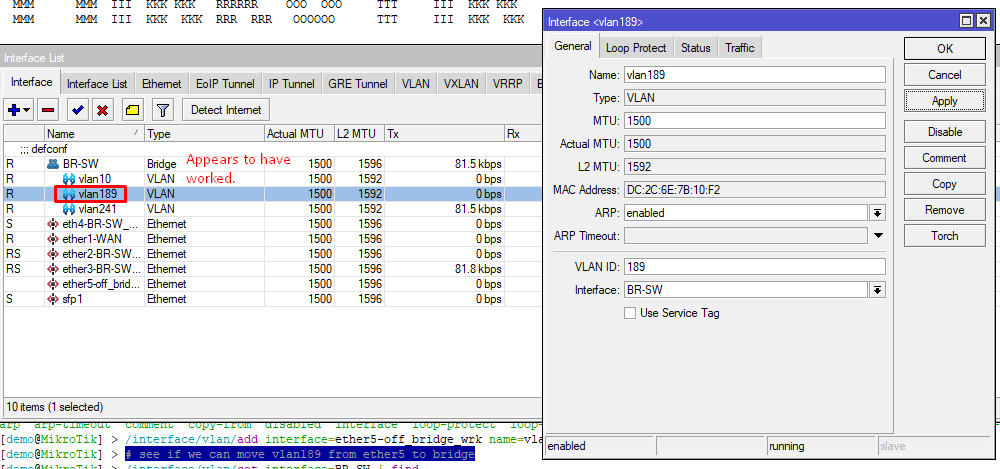This screenshot has height=469, width=1000.
Task: Sort by the Type column header
Action: [x=204, y=134]
